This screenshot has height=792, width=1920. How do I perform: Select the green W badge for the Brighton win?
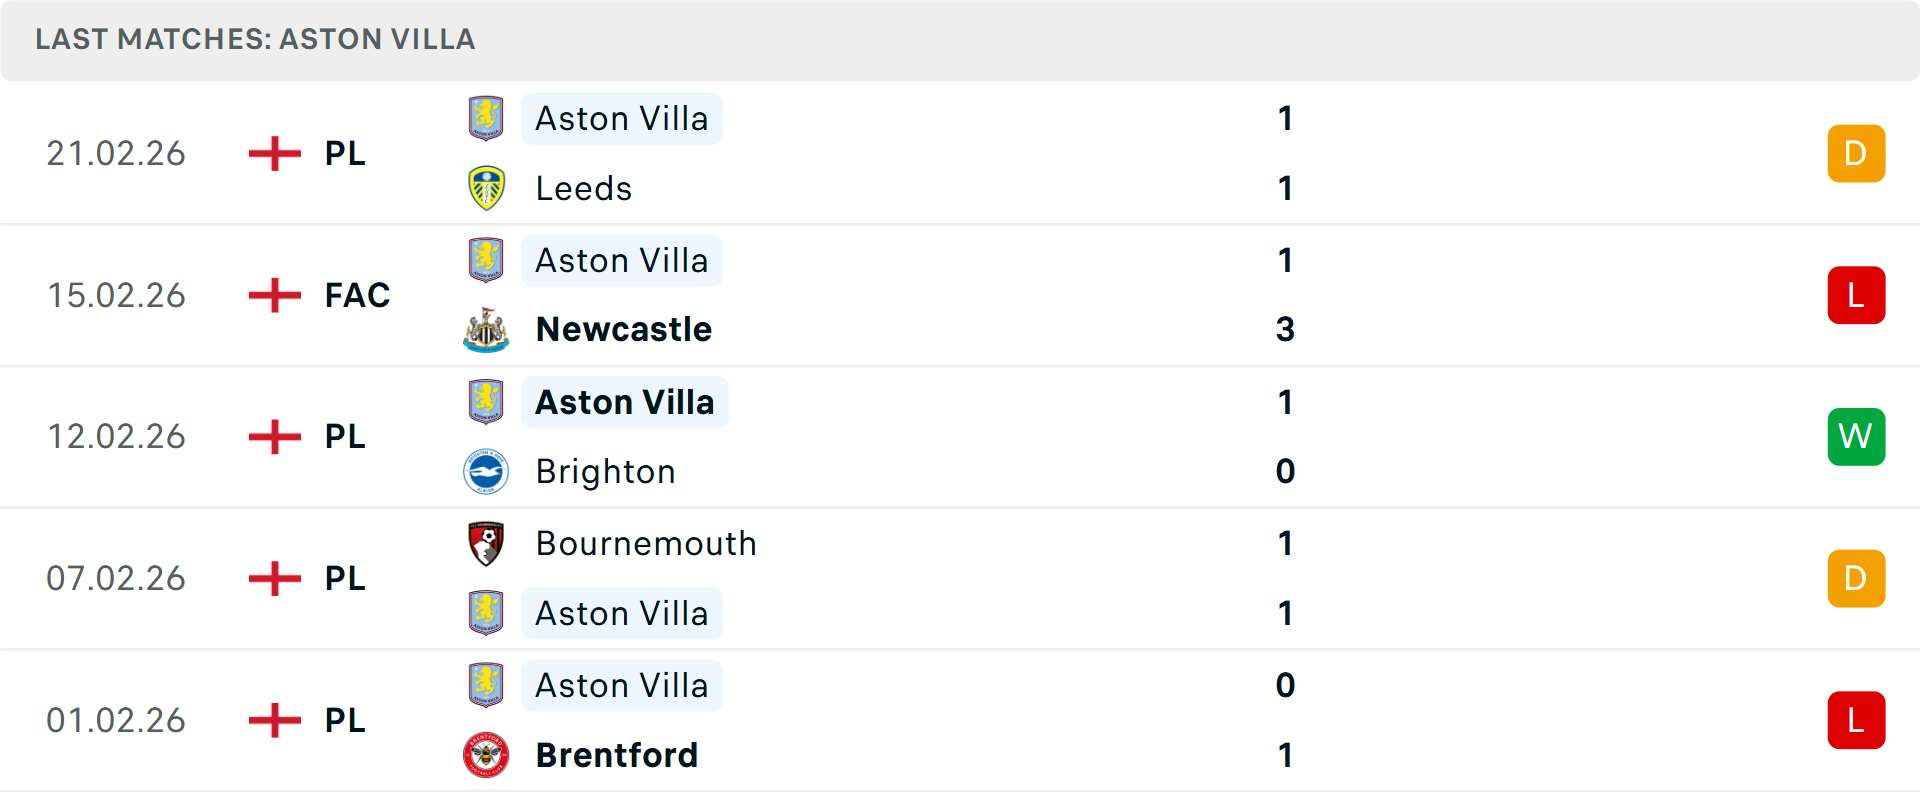click(x=1856, y=436)
